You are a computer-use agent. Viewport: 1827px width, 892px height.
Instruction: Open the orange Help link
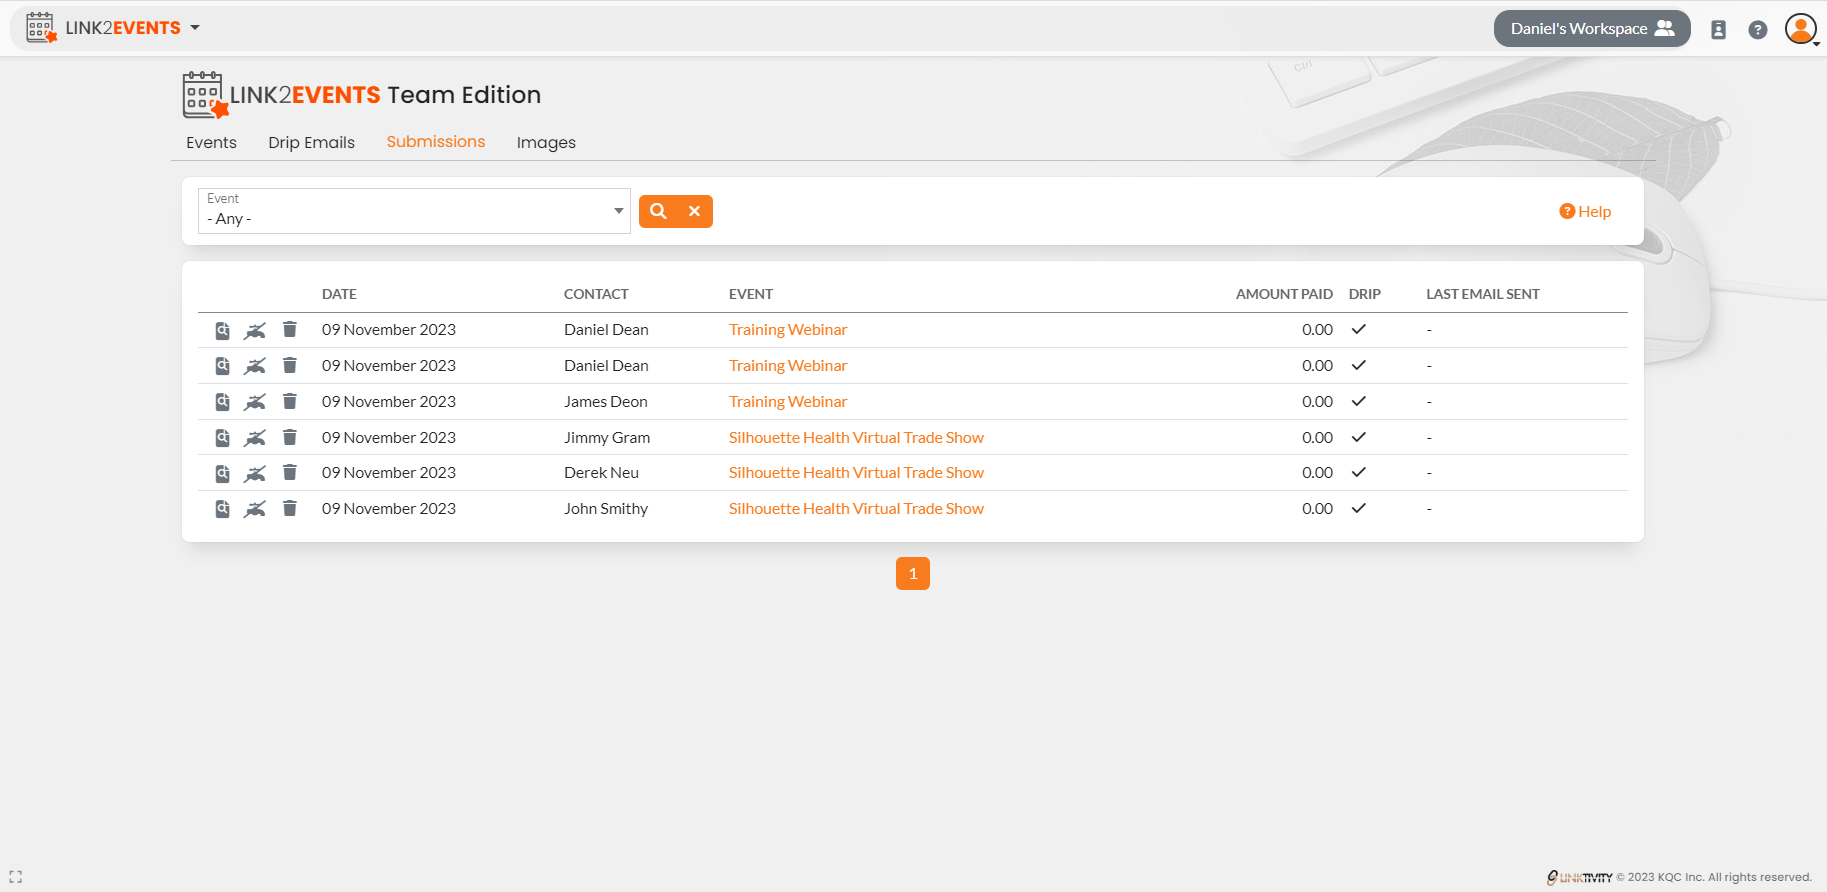click(x=1585, y=211)
